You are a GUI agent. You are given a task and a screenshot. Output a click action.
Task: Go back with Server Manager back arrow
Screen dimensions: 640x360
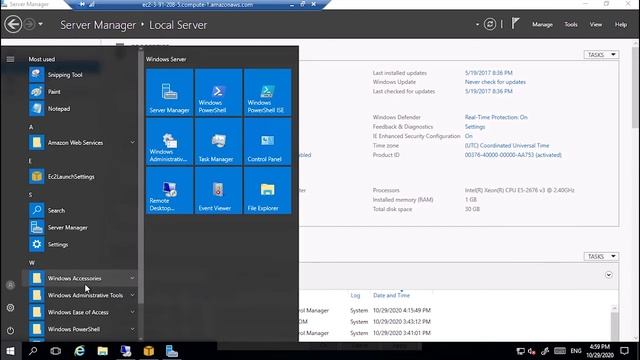point(13,24)
